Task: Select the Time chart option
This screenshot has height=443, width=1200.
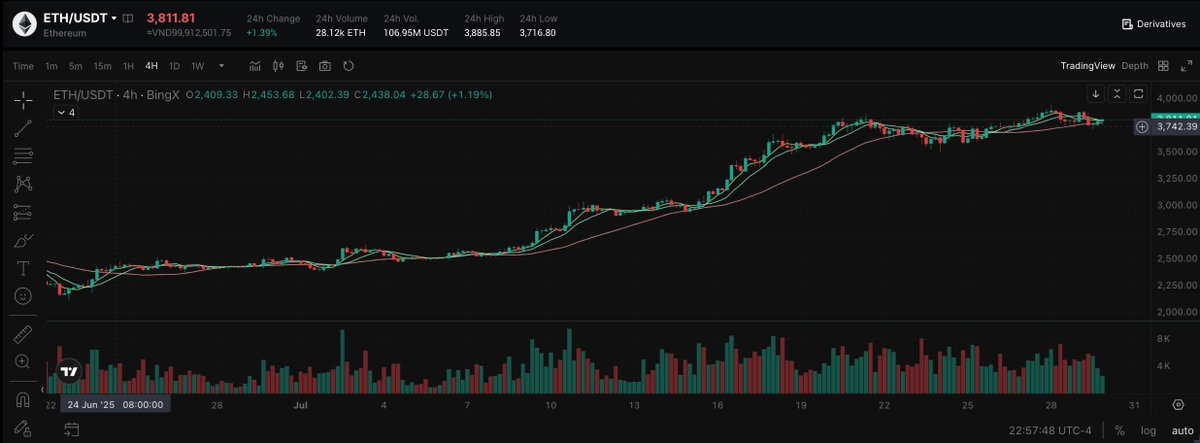Action: coord(23,66)
